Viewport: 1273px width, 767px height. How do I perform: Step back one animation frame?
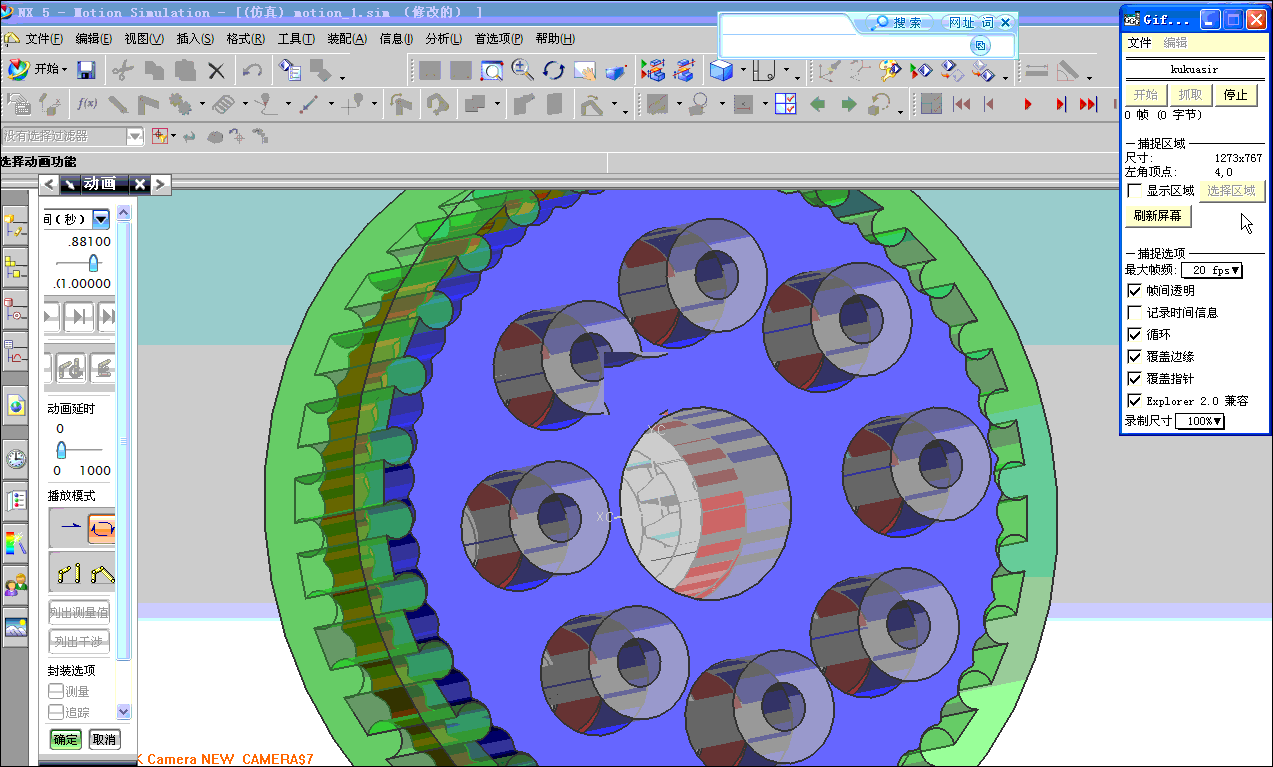[x=990, y=103]
